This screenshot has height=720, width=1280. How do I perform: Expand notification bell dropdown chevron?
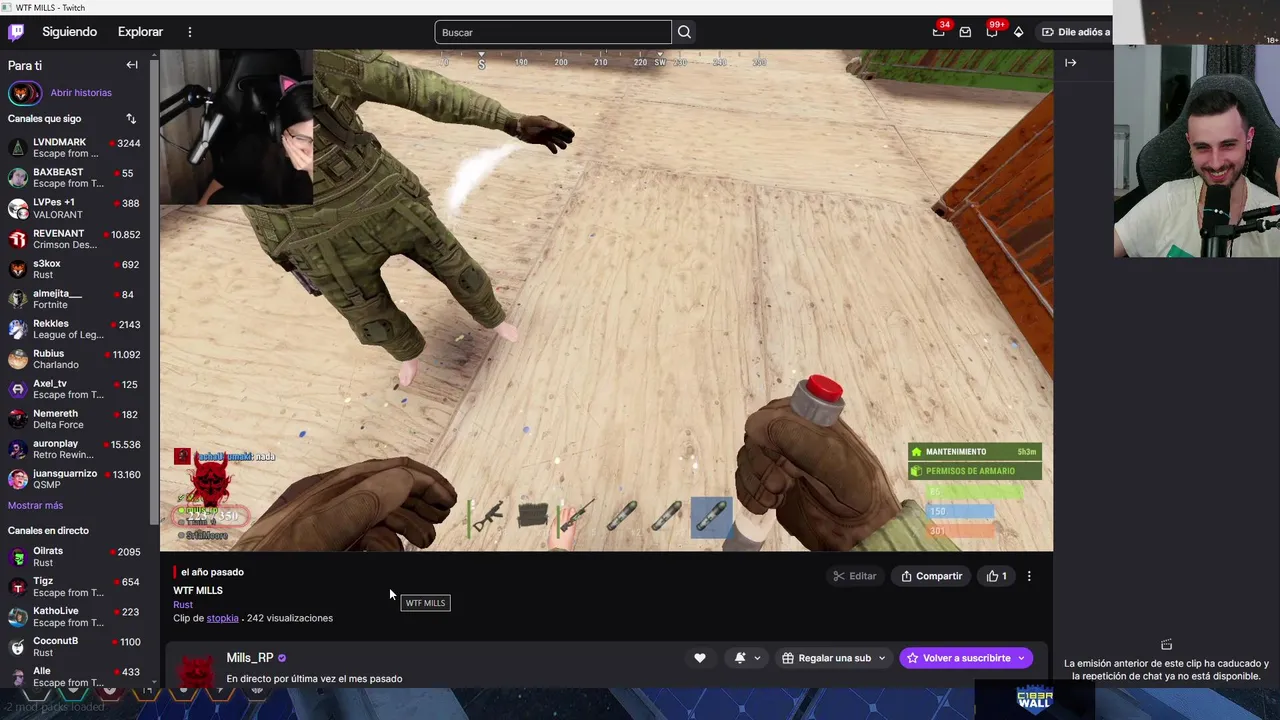(757, 658)
